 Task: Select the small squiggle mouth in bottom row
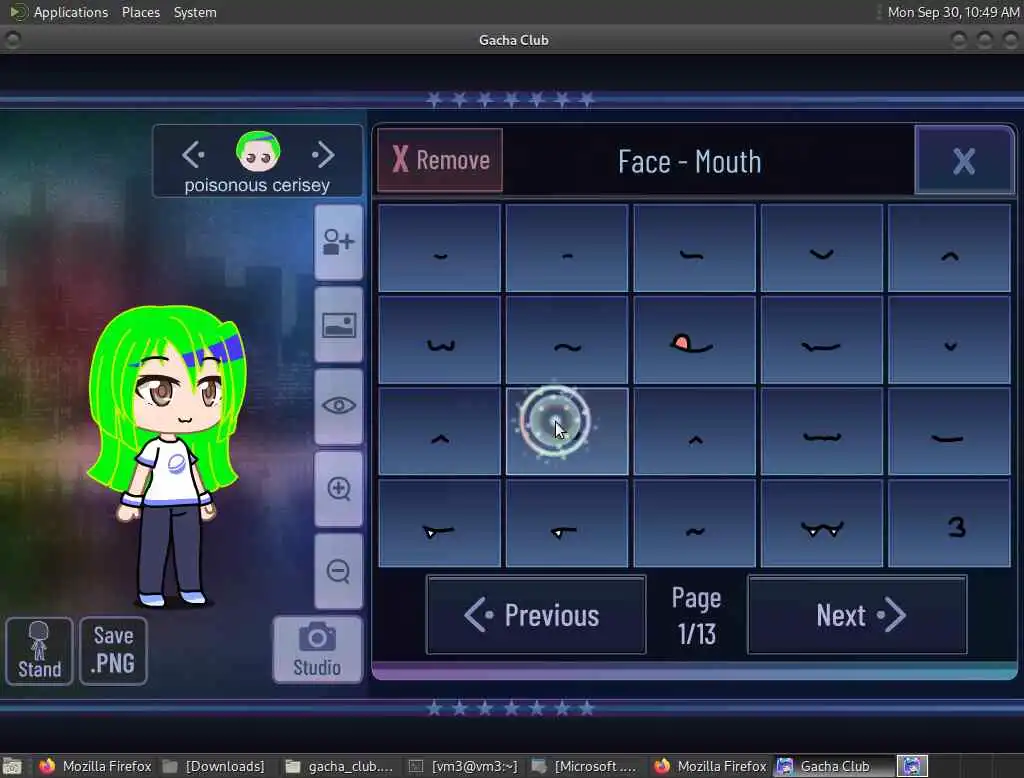pyautogui.click(x=694, y=523)
